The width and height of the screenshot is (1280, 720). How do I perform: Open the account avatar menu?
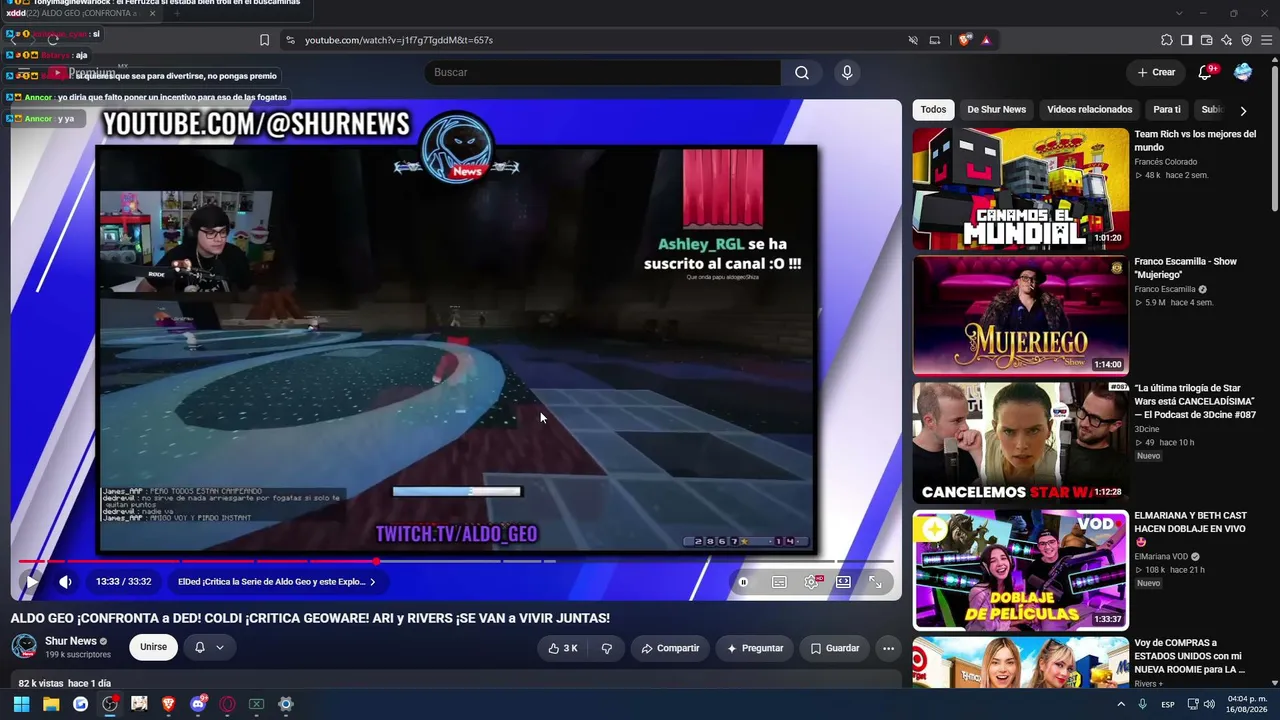(1243, 72)
